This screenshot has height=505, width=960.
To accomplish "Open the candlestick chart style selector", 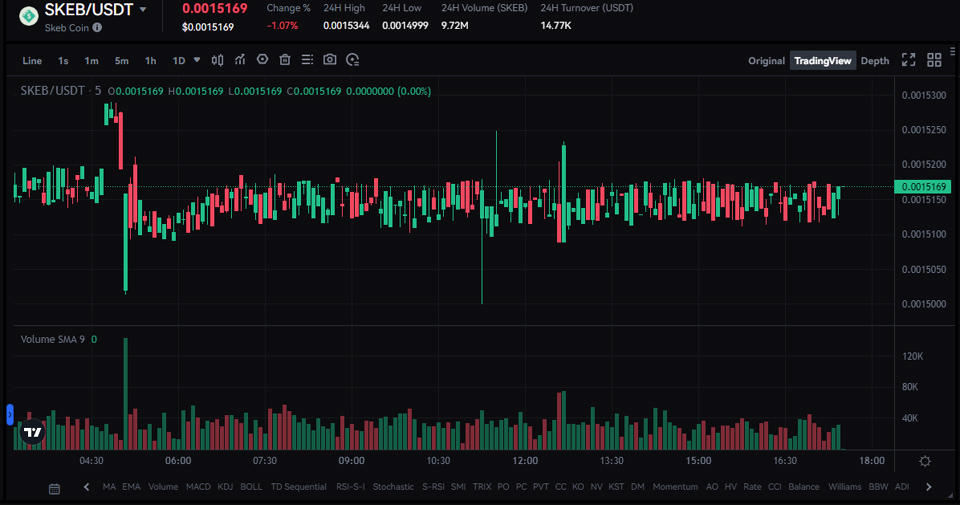I will point(218,60).
